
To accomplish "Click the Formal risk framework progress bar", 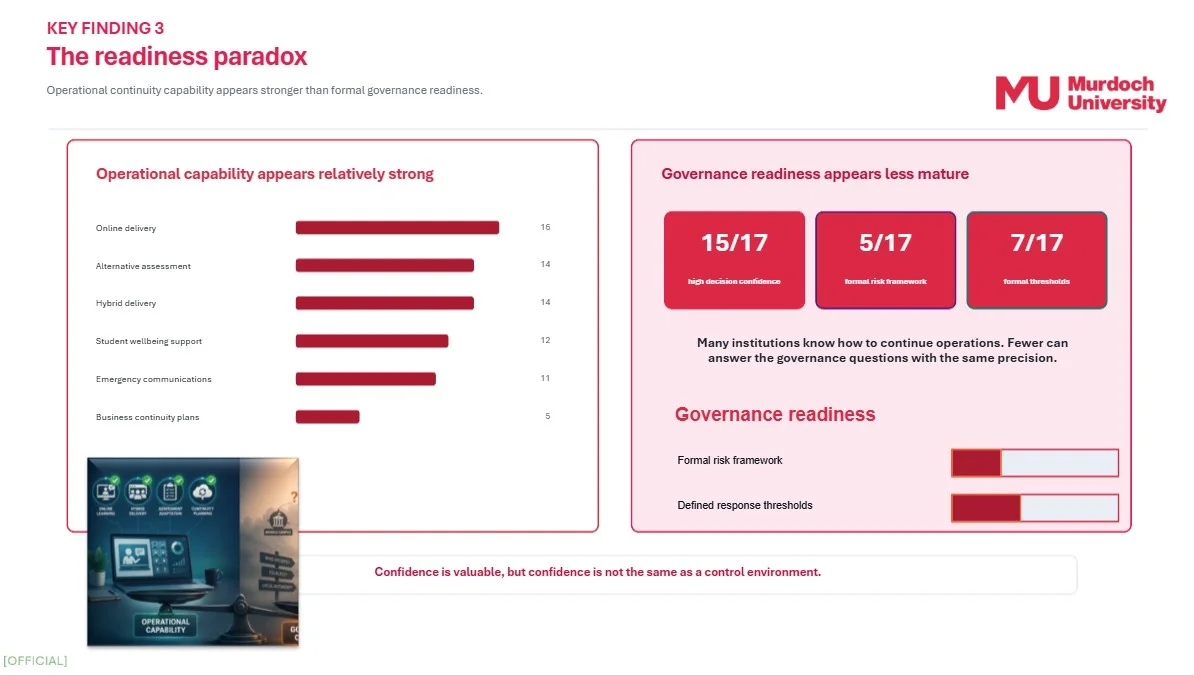I will tap(1035, 463).
